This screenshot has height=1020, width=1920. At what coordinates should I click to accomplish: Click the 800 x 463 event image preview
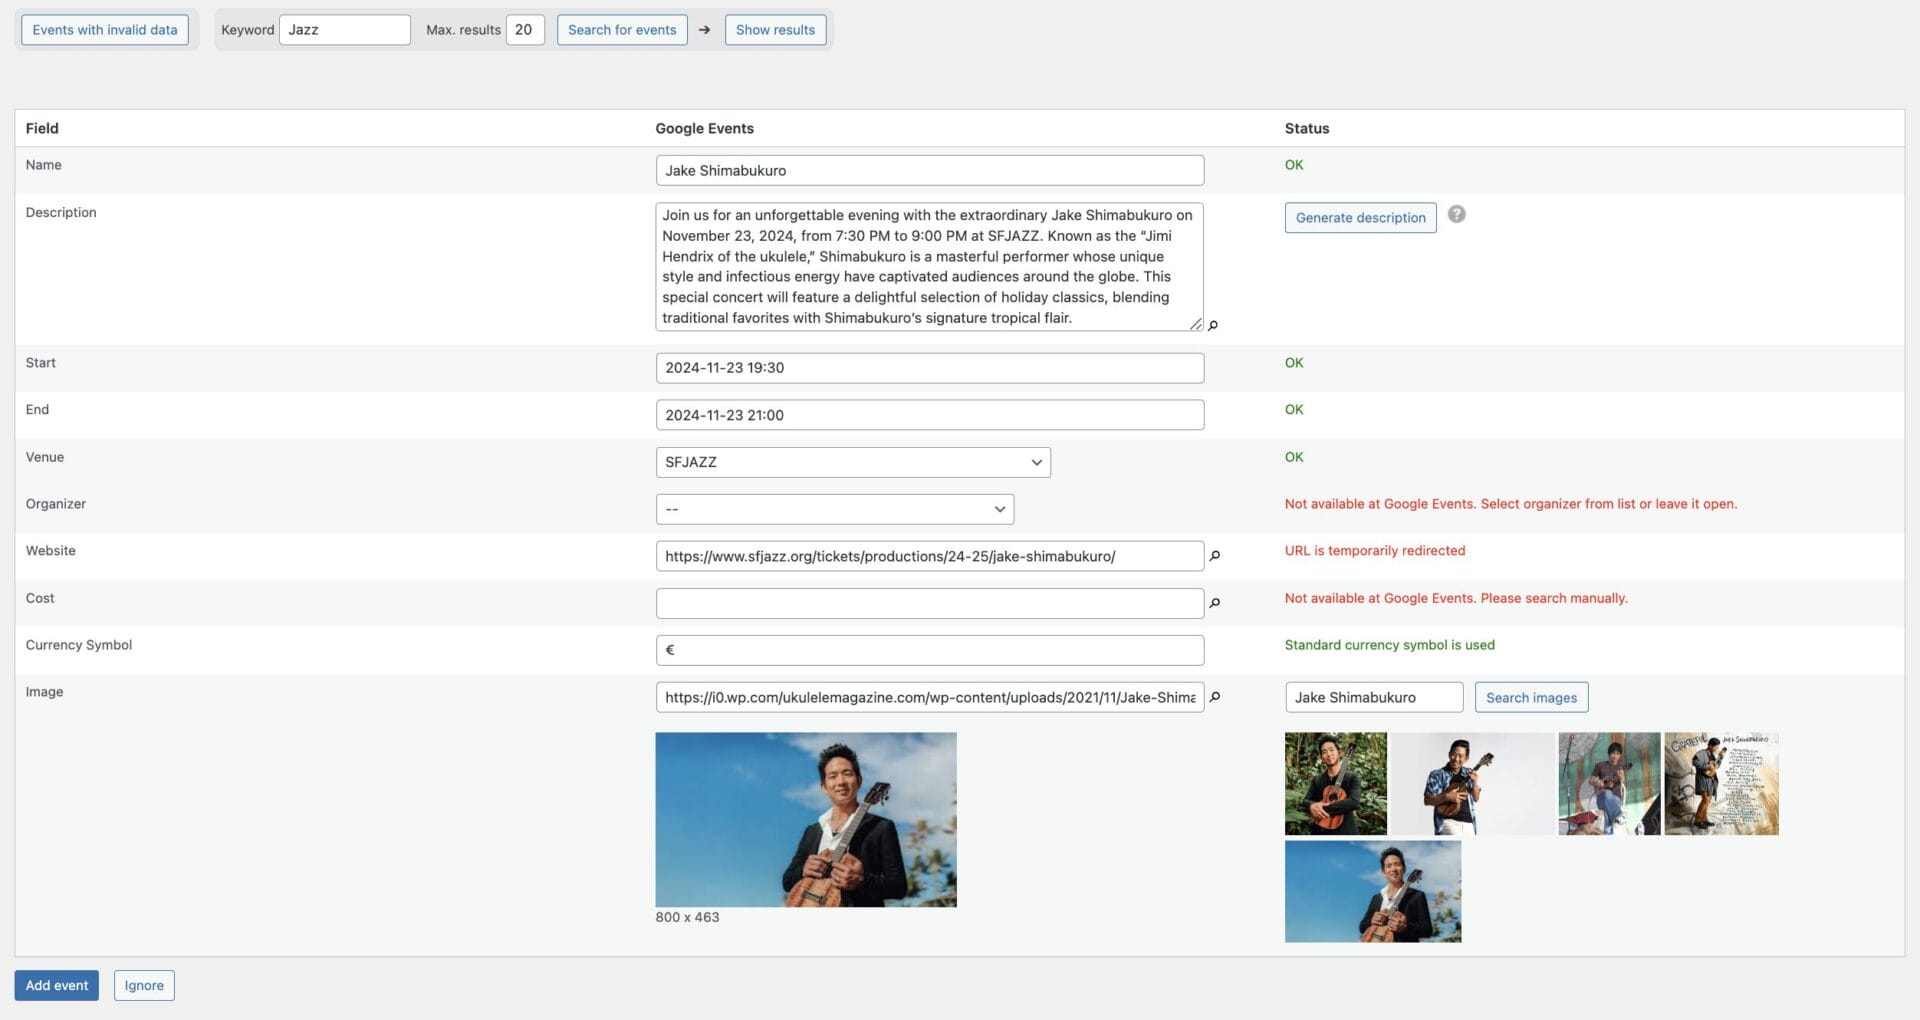806,819
